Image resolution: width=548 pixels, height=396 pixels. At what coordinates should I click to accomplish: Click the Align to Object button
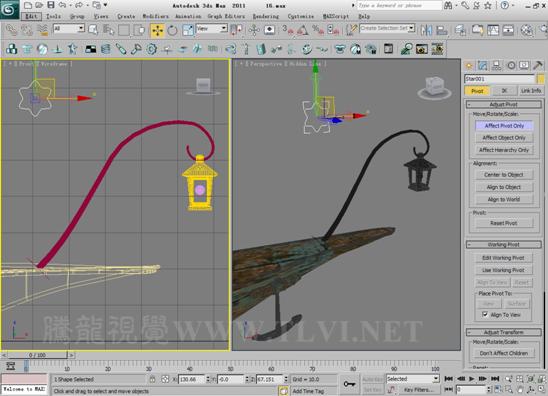(504, 187)
